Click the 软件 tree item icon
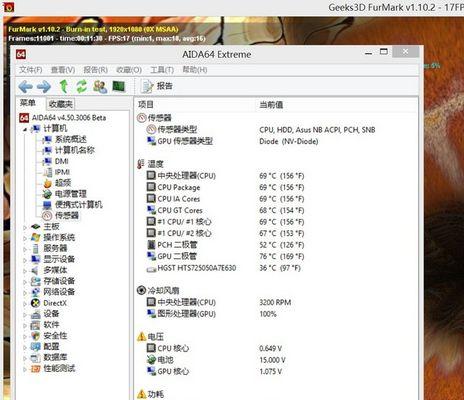This screenshot has height=400, width=464. click(35, 325)
